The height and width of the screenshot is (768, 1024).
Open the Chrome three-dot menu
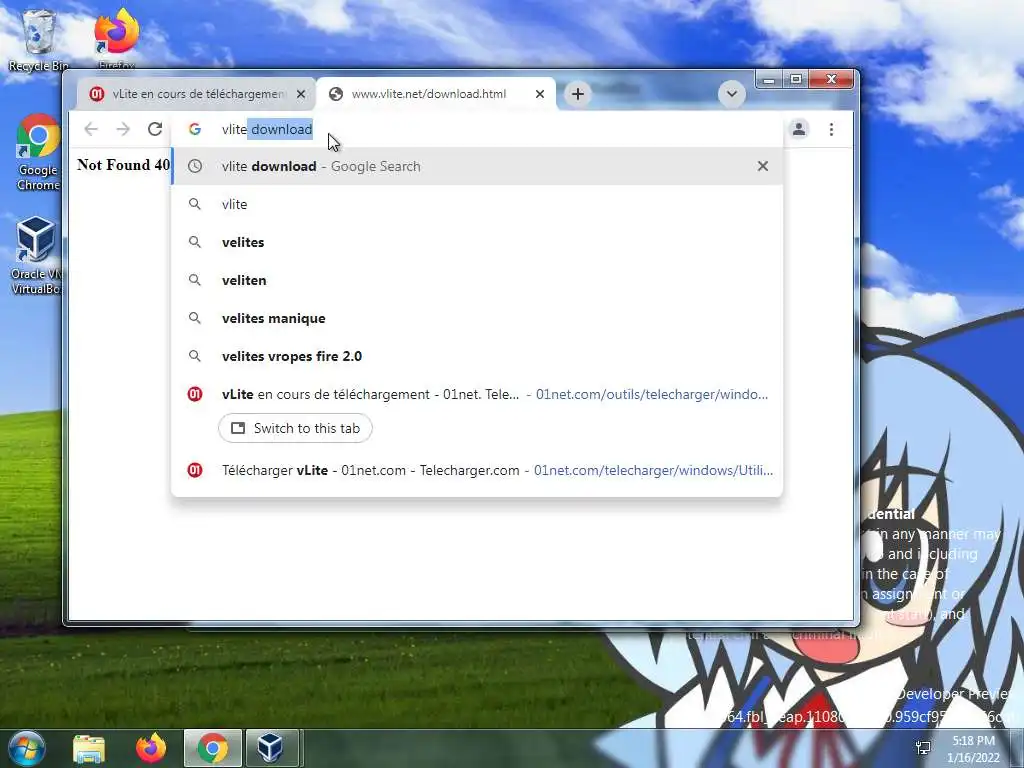point(831,129)
